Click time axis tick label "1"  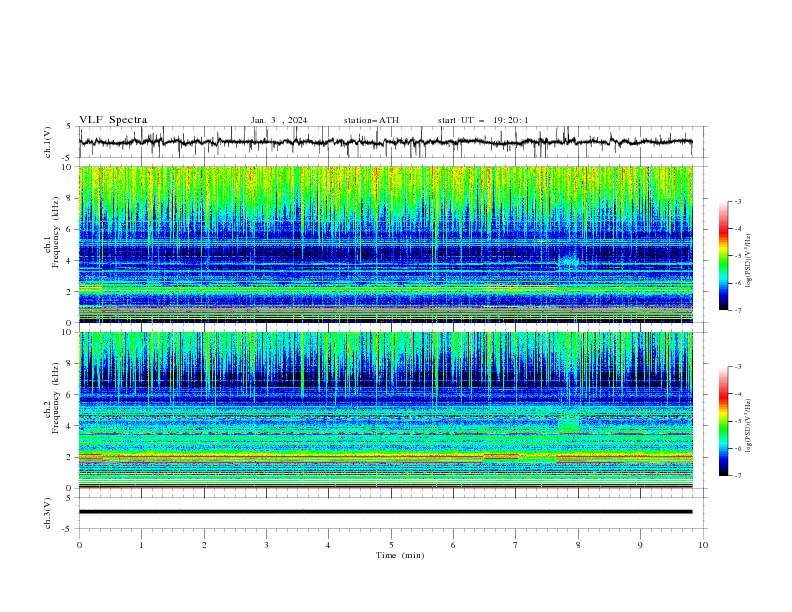tap(141, 545)
